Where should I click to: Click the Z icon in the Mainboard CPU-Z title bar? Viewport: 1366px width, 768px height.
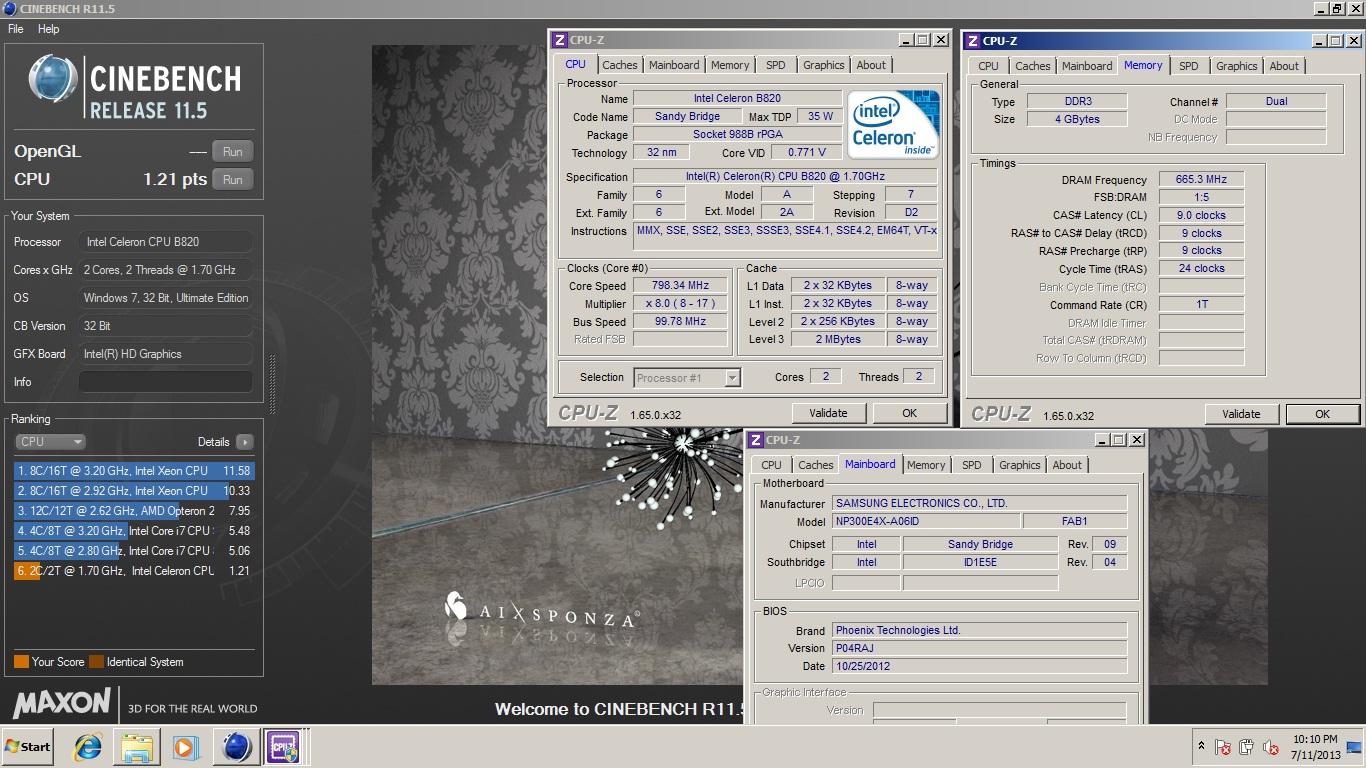pos(756,440)
